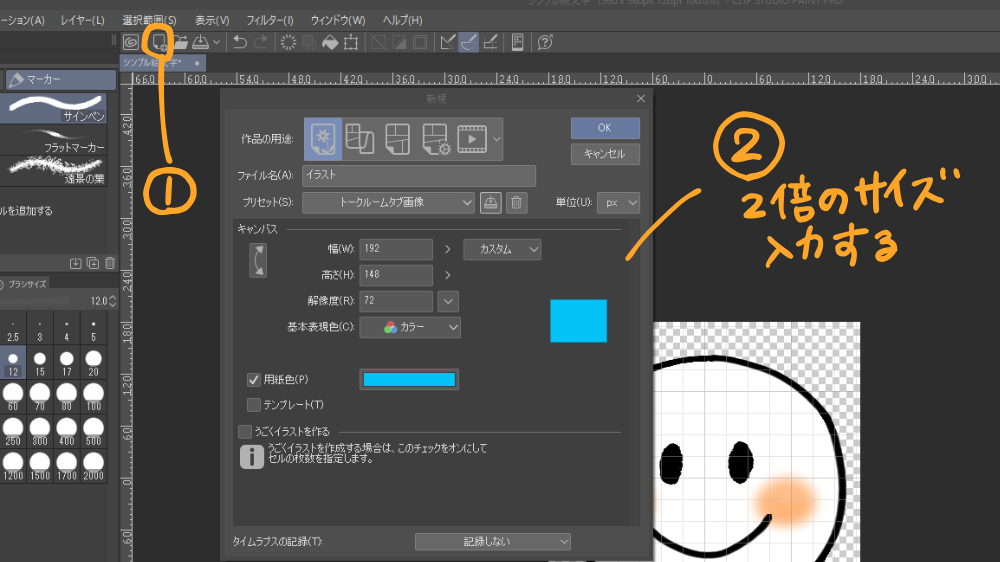Click the Clear (dotted circle) toolbar icon
The width and height of the screenshot is (1000, 562).
click(288, 42)
